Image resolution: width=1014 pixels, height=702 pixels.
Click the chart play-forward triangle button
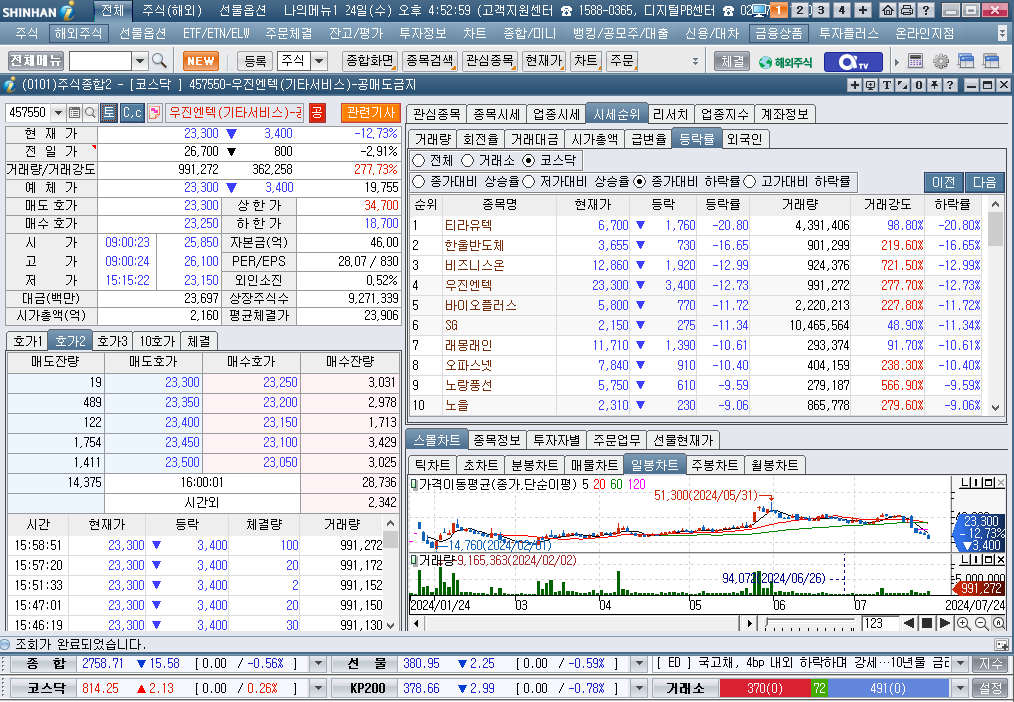click(944, 623)
